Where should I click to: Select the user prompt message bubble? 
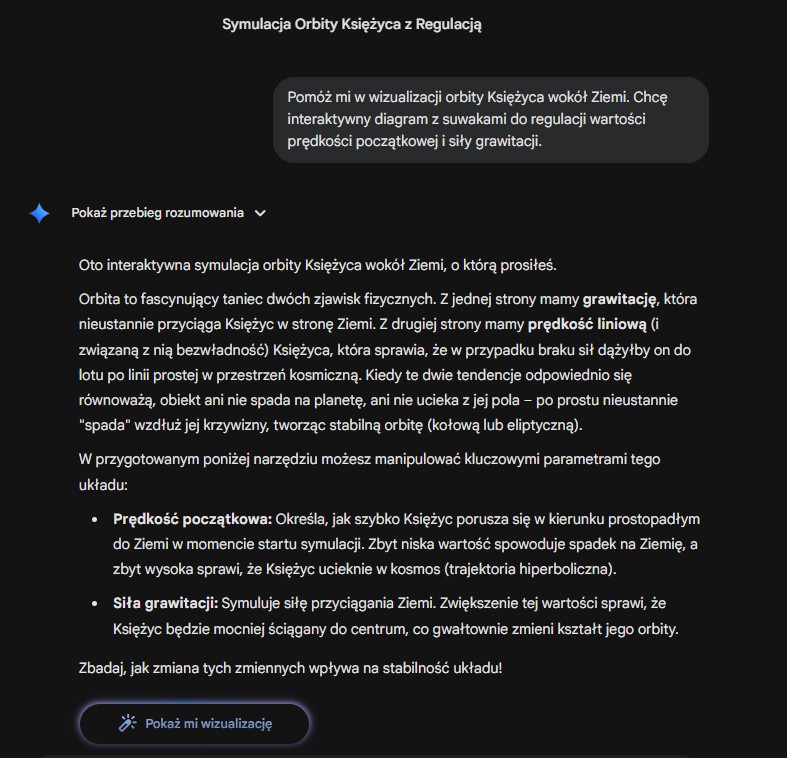(x=491, y=120)
